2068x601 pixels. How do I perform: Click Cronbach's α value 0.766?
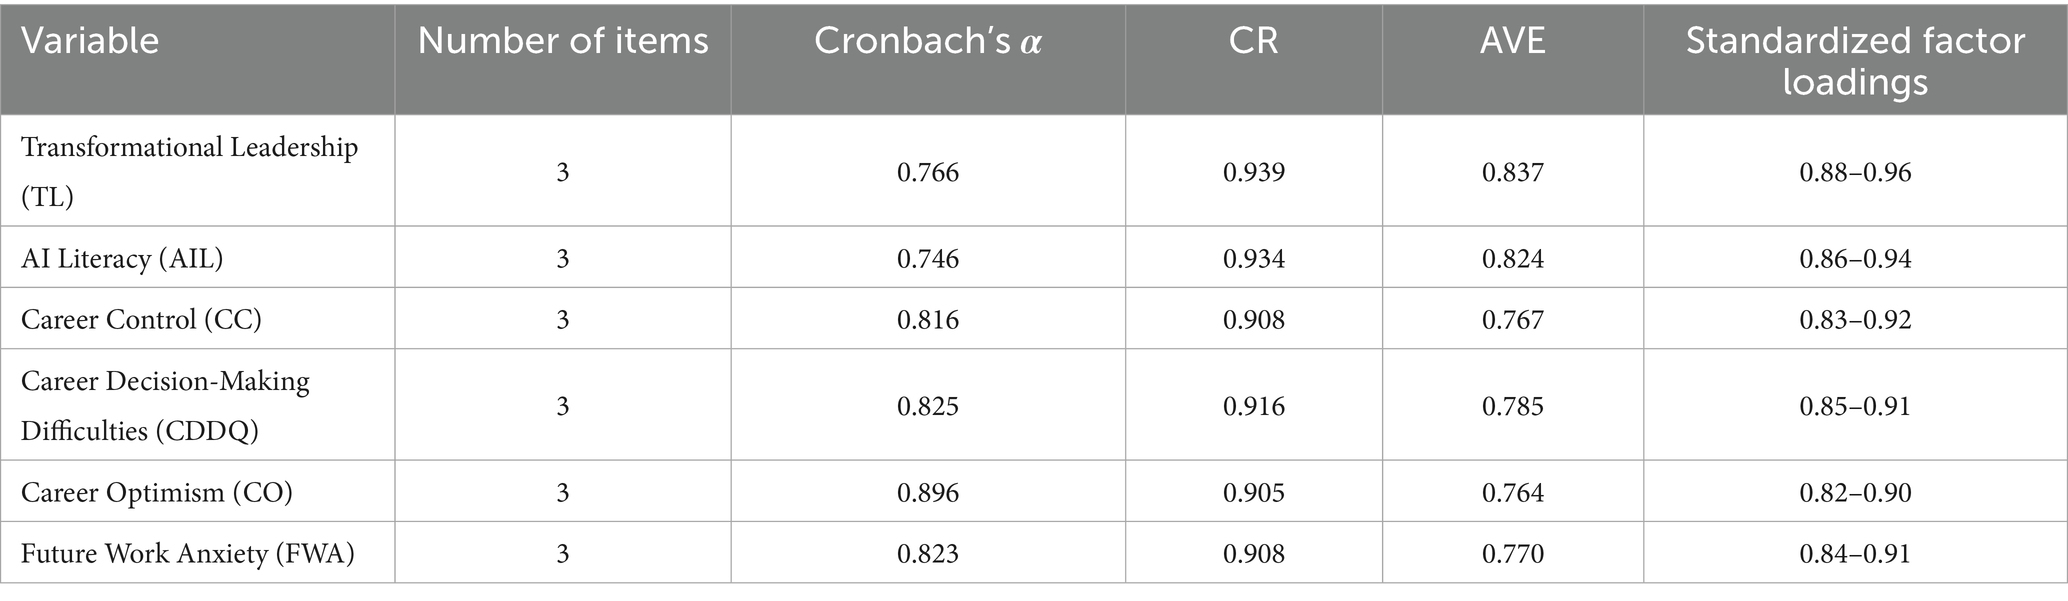pyautogui.click(x=927, y=173)
